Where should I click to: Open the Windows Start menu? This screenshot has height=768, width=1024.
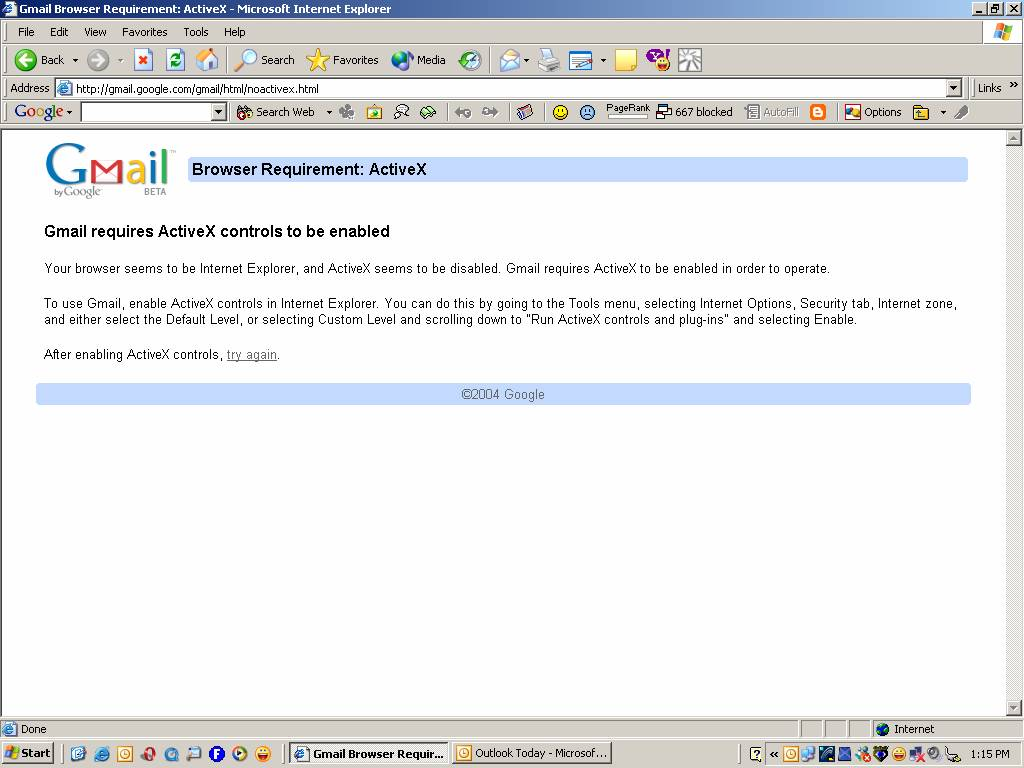click(x=27, y=753)
